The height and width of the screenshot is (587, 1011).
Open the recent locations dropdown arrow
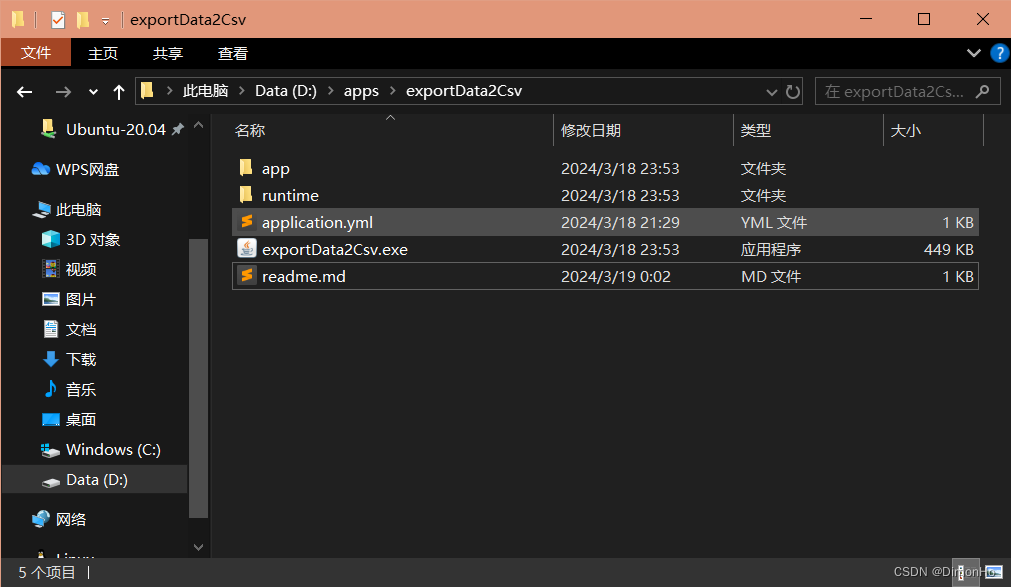(93, 92)
